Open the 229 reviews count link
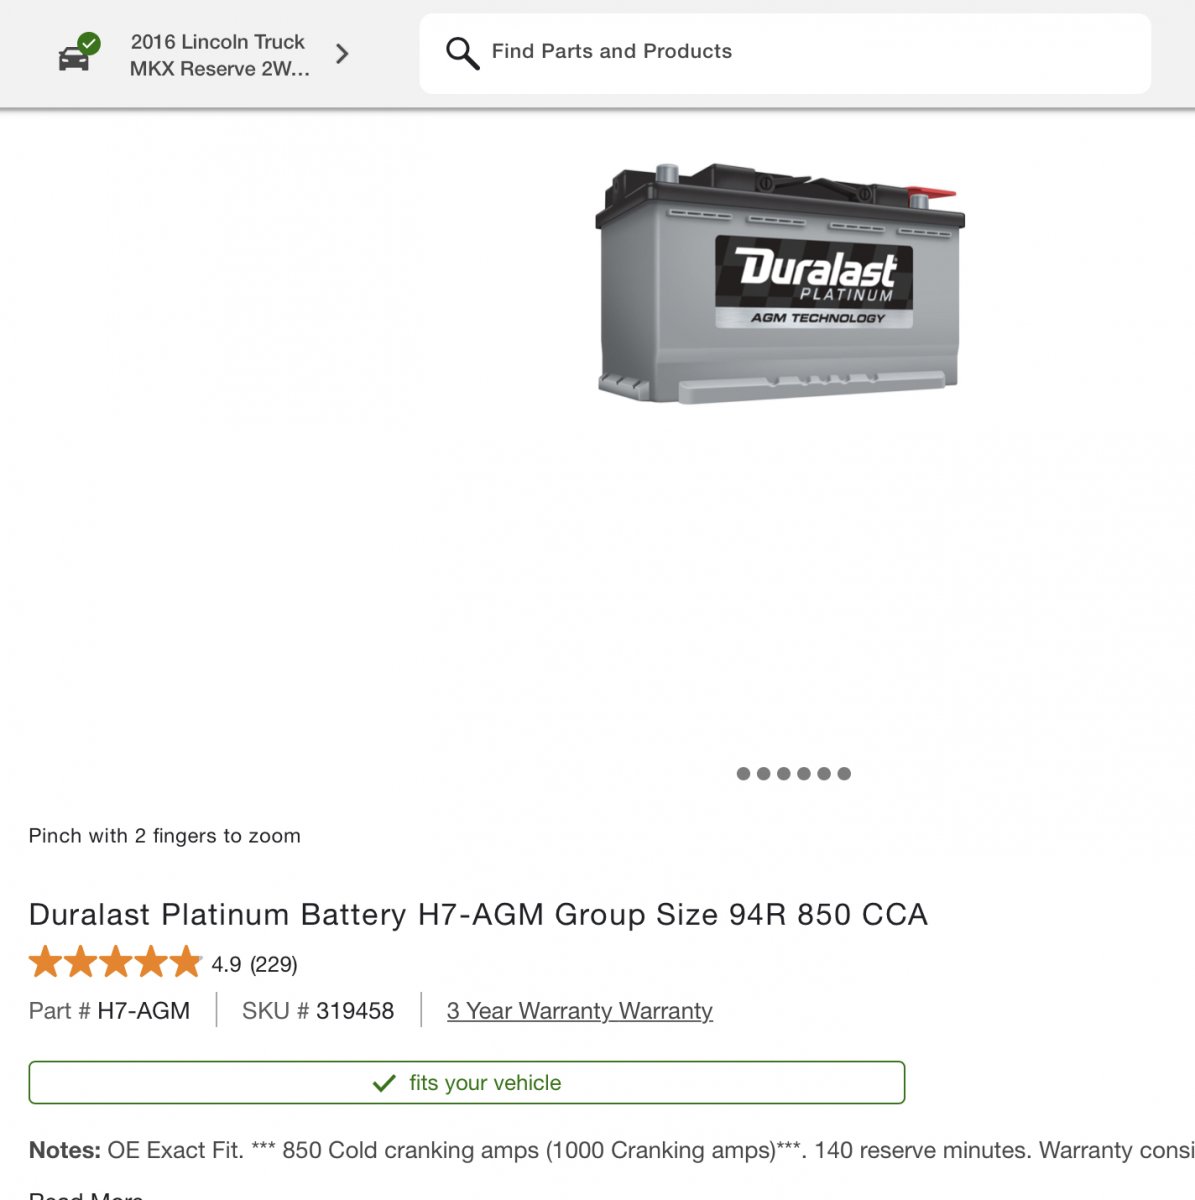Viewport: 1195px width, 1200px height. (x=274, y=965)
